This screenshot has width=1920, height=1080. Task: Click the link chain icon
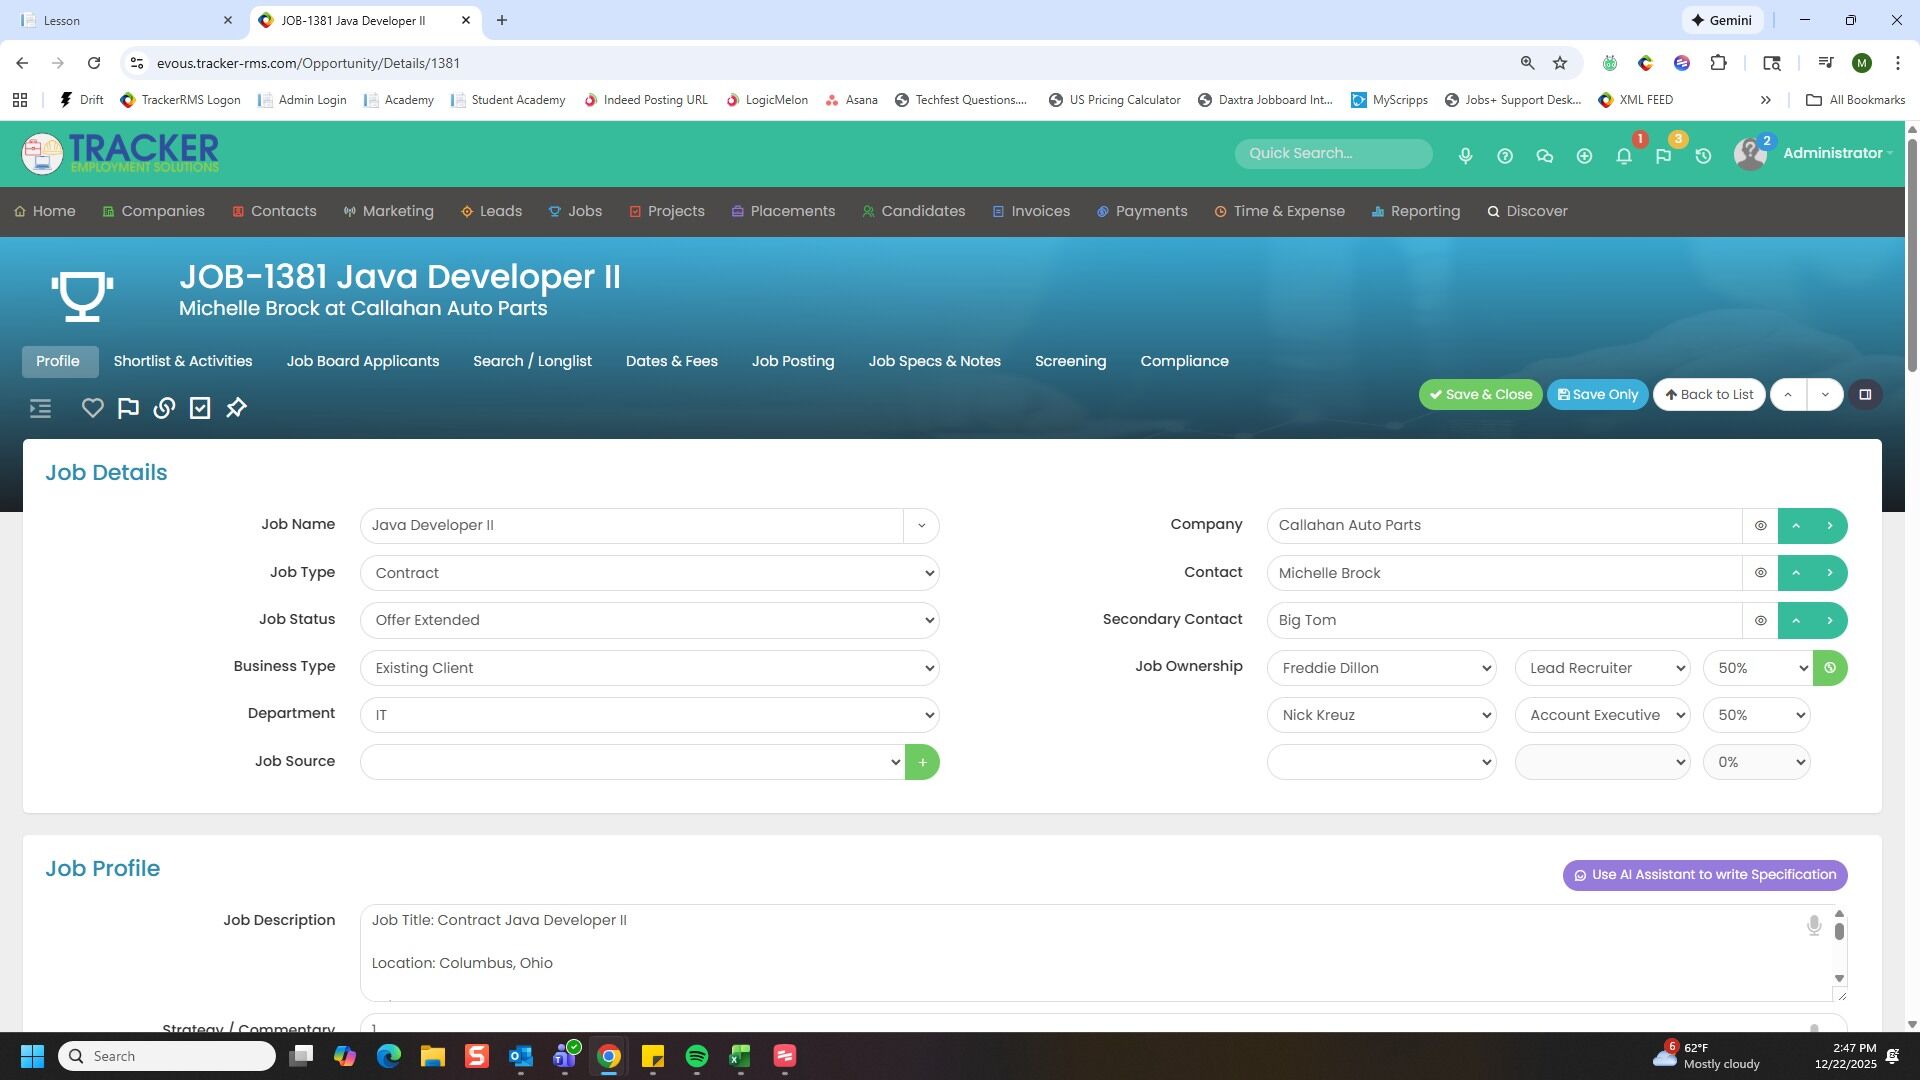164,408
